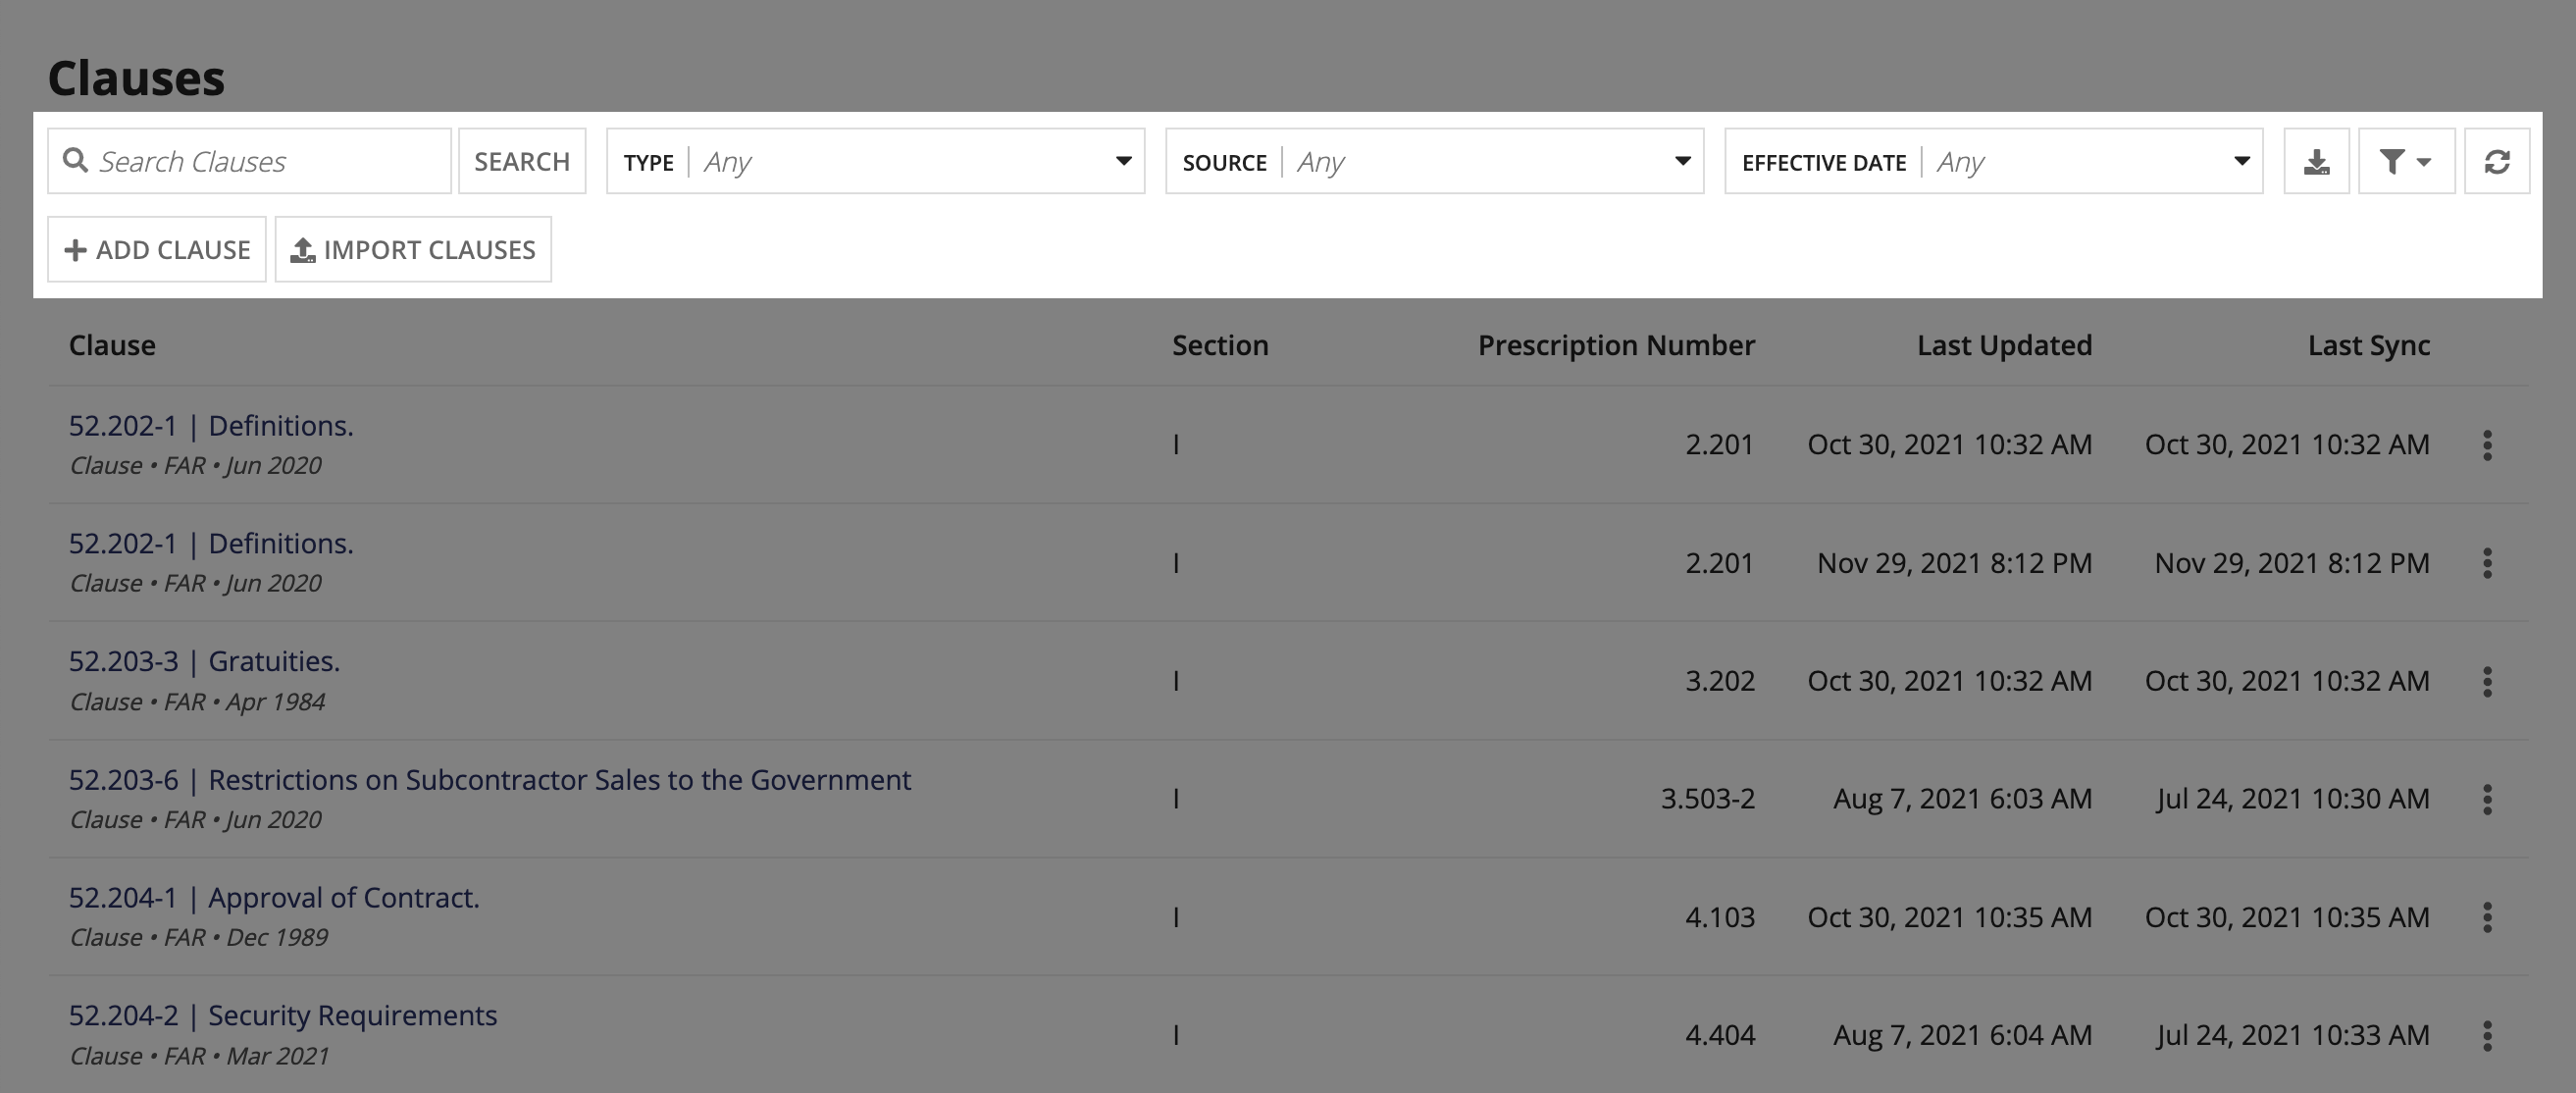2576x1093 pixels.
Task: Click the magnifier icon in search box
Action: pyautogui.click(x=76, y=160)
